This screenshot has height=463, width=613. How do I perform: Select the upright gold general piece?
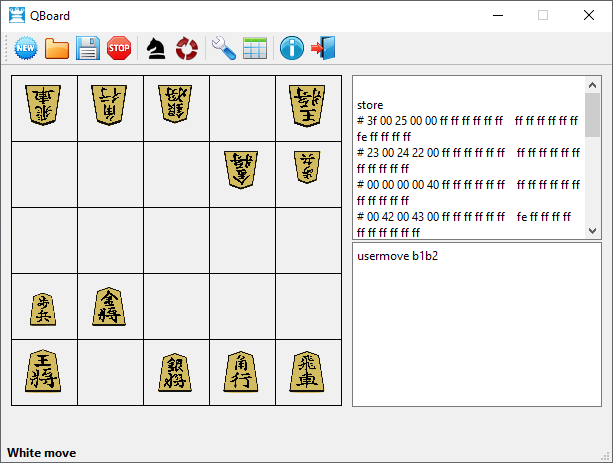click(x=109, y=306)
